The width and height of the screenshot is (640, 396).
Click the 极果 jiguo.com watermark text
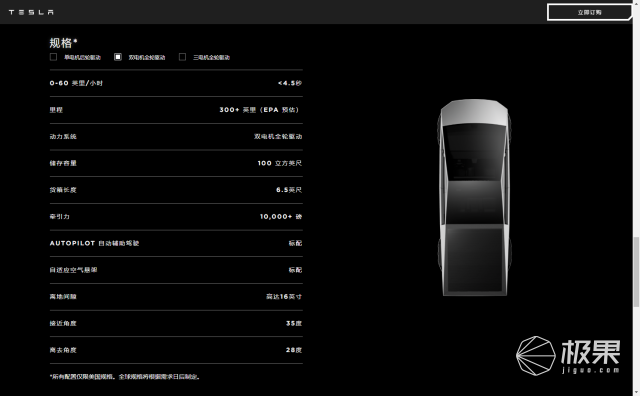point(591,356)
